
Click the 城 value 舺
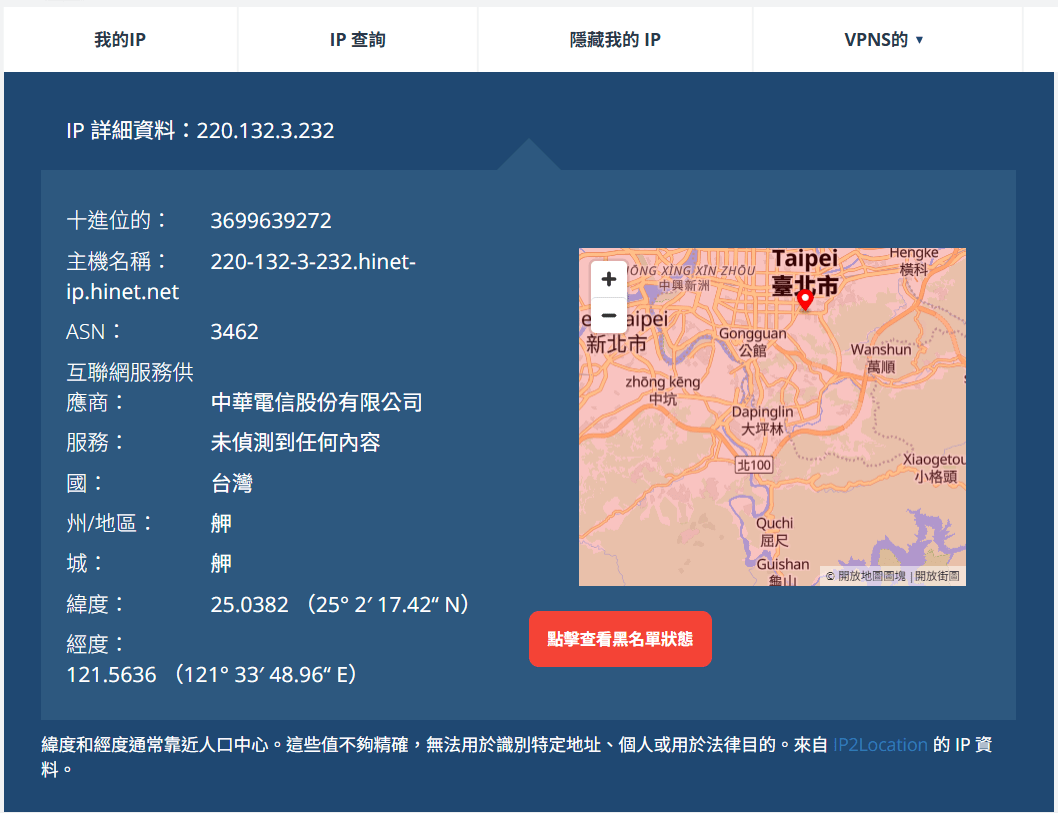tap(221, 563)
